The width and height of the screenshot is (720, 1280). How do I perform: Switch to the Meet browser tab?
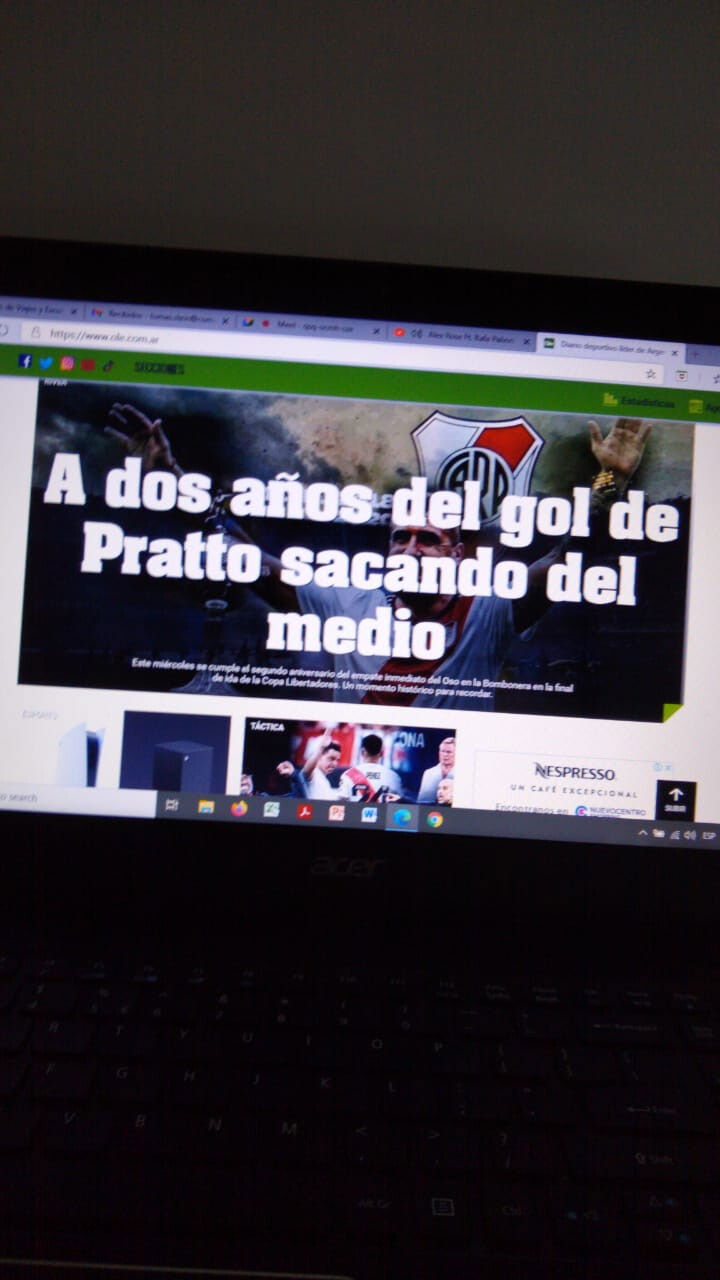click(310, 324)
